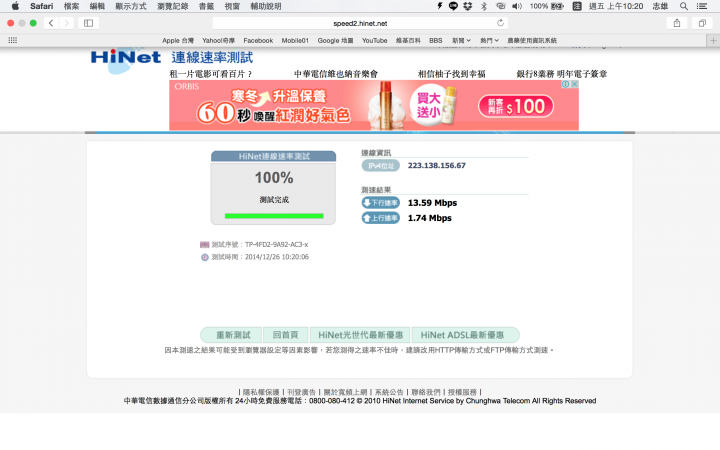Viewport: 720px width, 450px height.
Task: Click the speed2.hinet.net address field
Action: tap(360, 23)
